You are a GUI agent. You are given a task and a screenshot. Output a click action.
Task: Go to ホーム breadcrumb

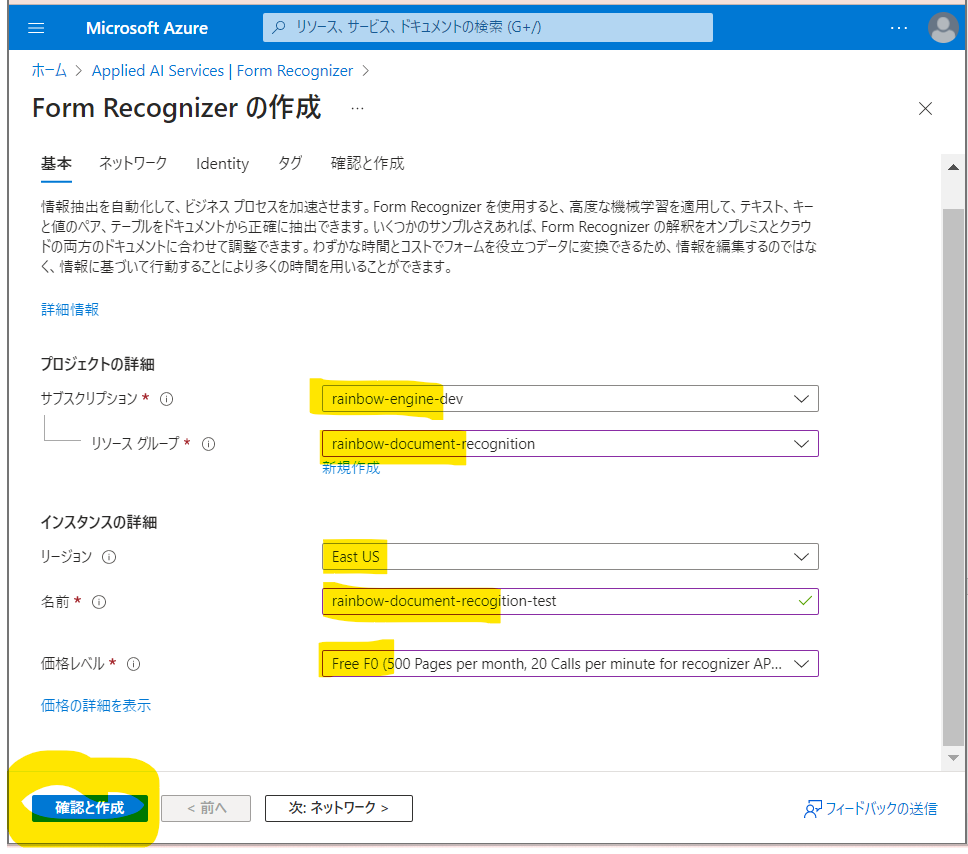[49, 71]
